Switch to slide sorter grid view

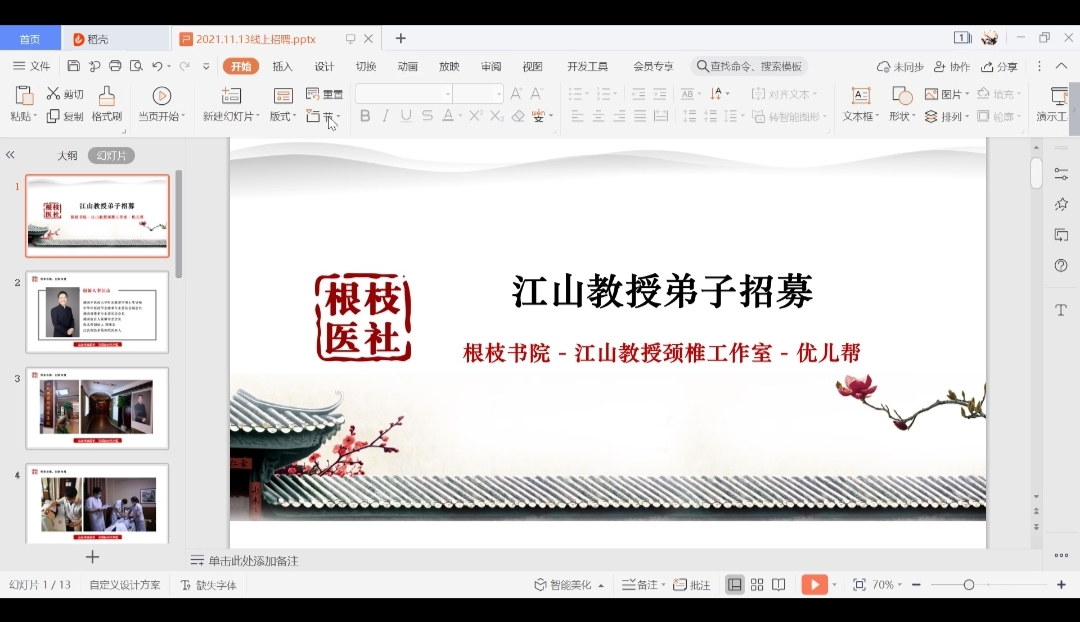(x=757, y=585)
